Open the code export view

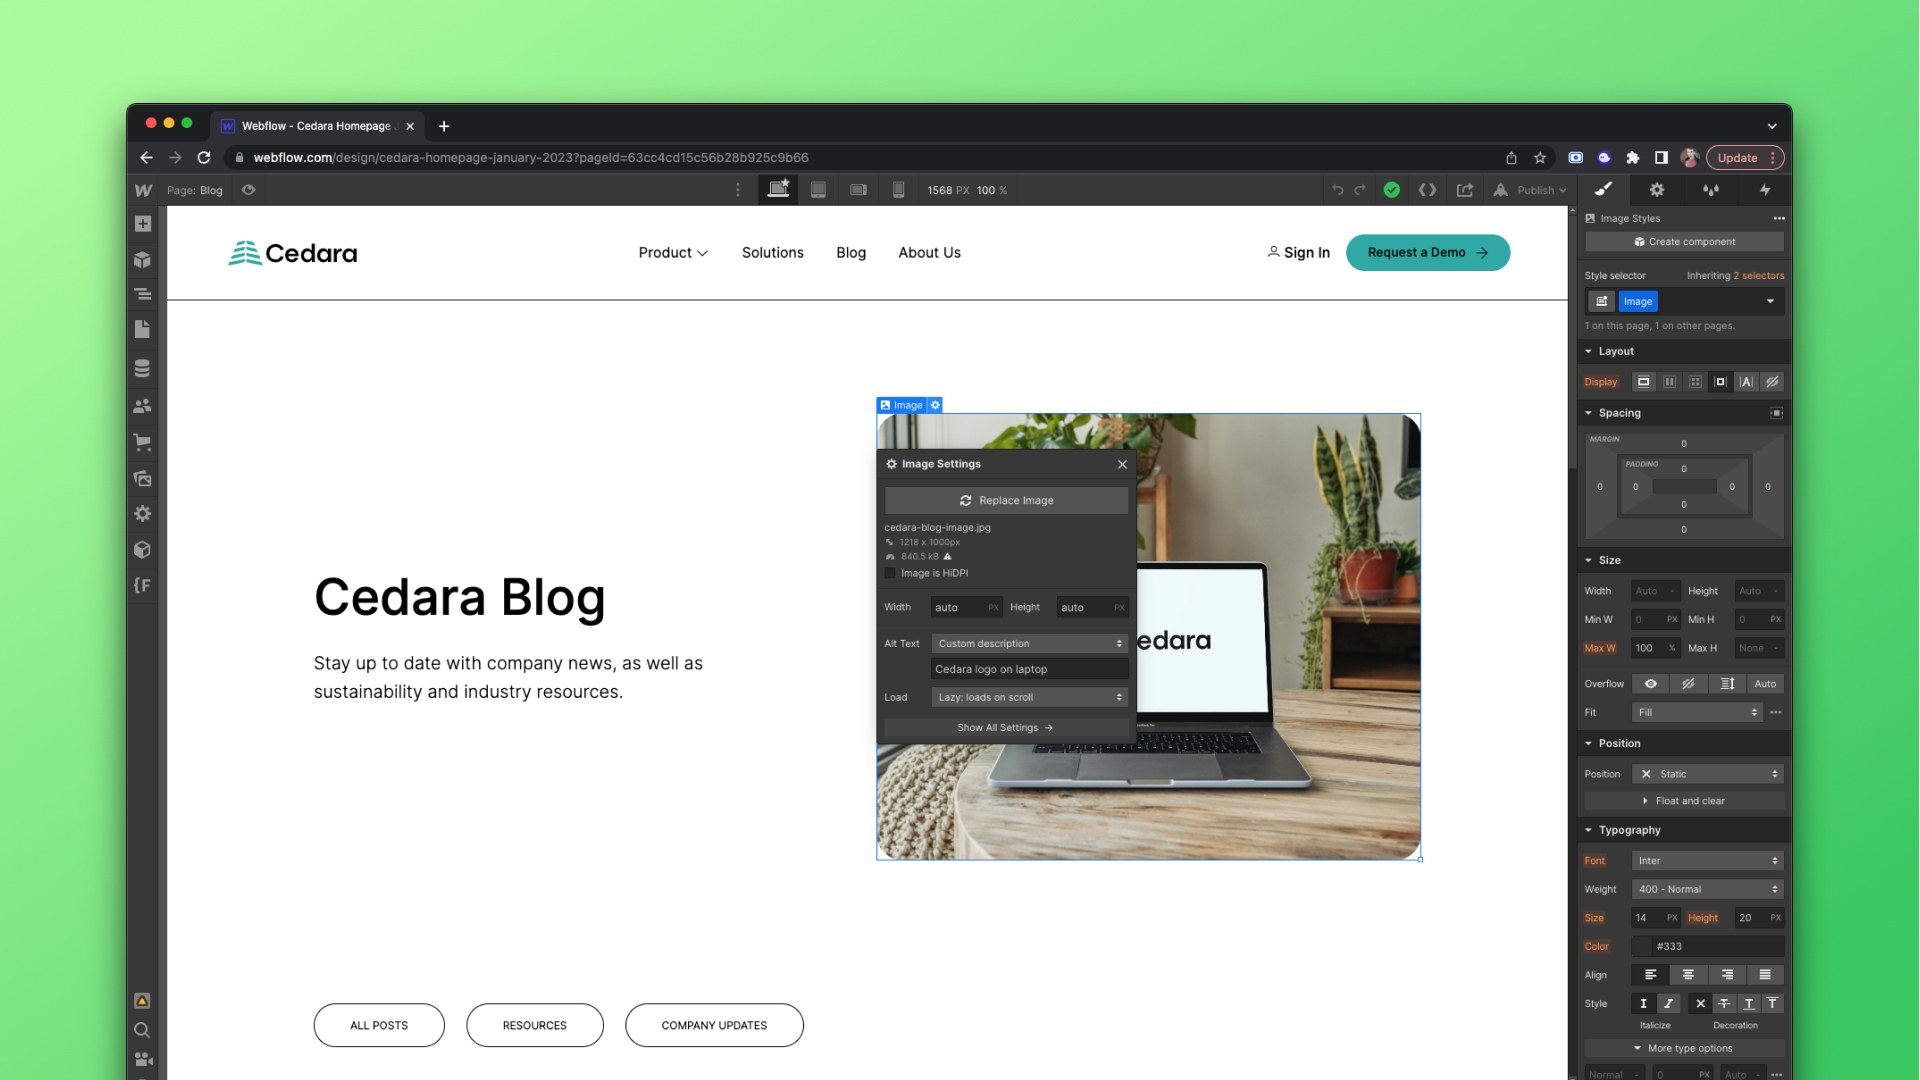tap(1428, 189)
